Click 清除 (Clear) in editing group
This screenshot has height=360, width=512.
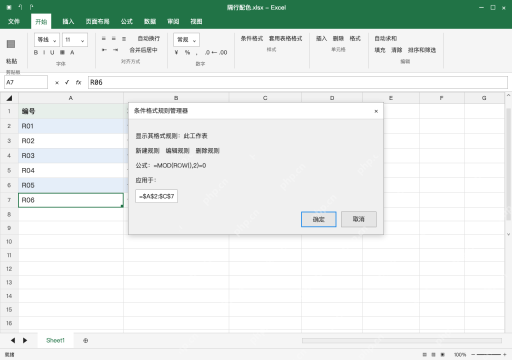[397, 50]
